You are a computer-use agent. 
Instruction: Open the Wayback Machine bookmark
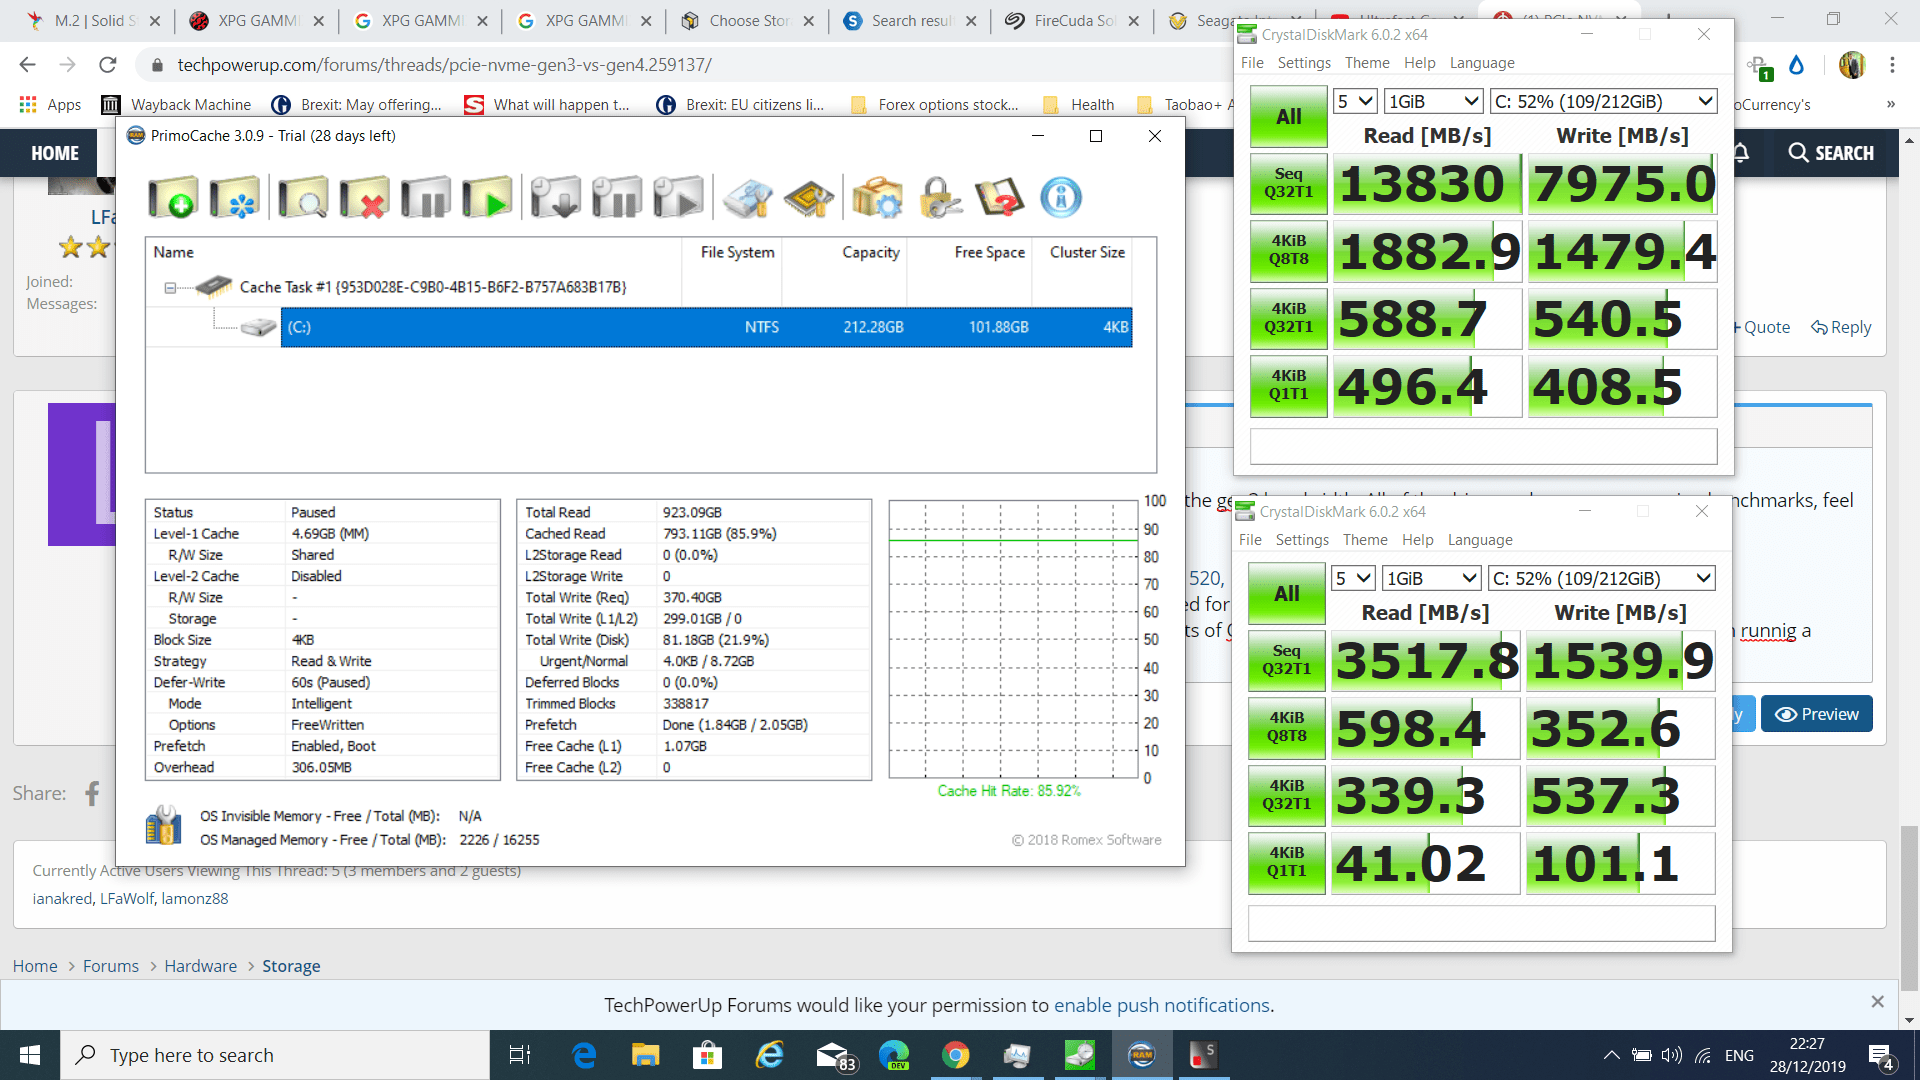pos(177,104)
